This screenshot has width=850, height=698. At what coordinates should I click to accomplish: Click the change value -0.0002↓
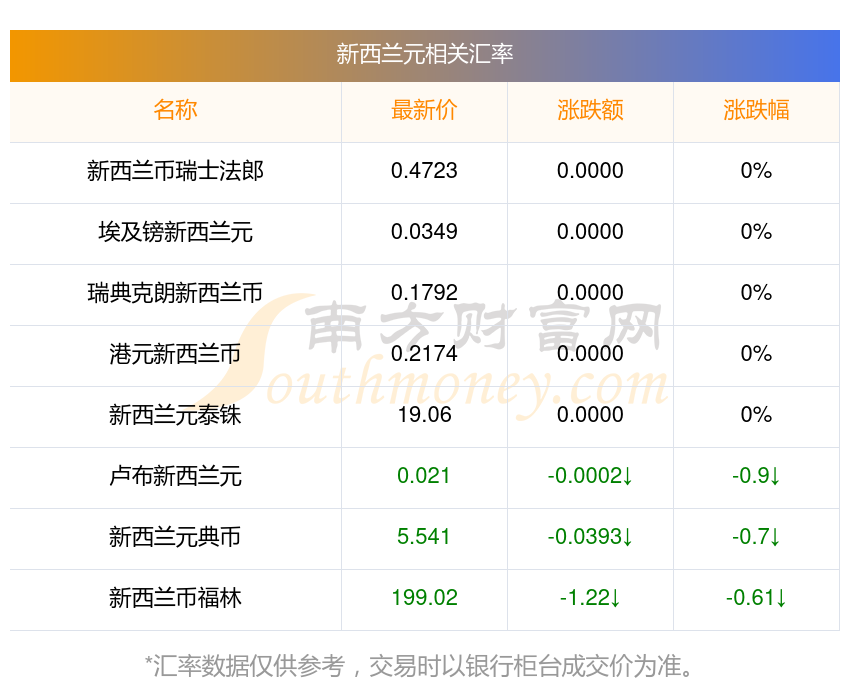point(590,476)
